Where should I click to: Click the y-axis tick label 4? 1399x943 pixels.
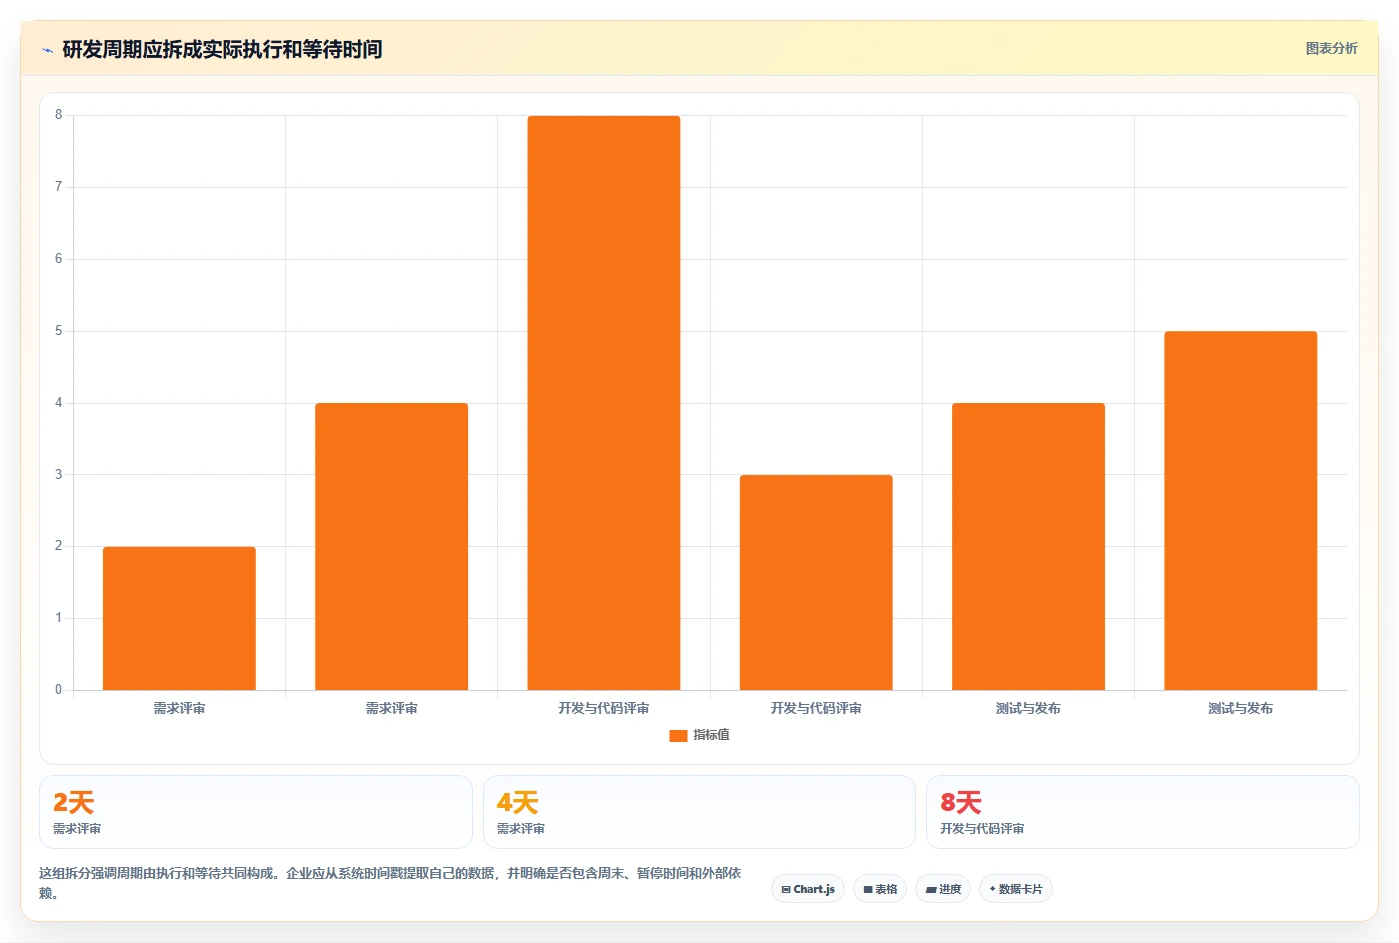pos(58,403)
